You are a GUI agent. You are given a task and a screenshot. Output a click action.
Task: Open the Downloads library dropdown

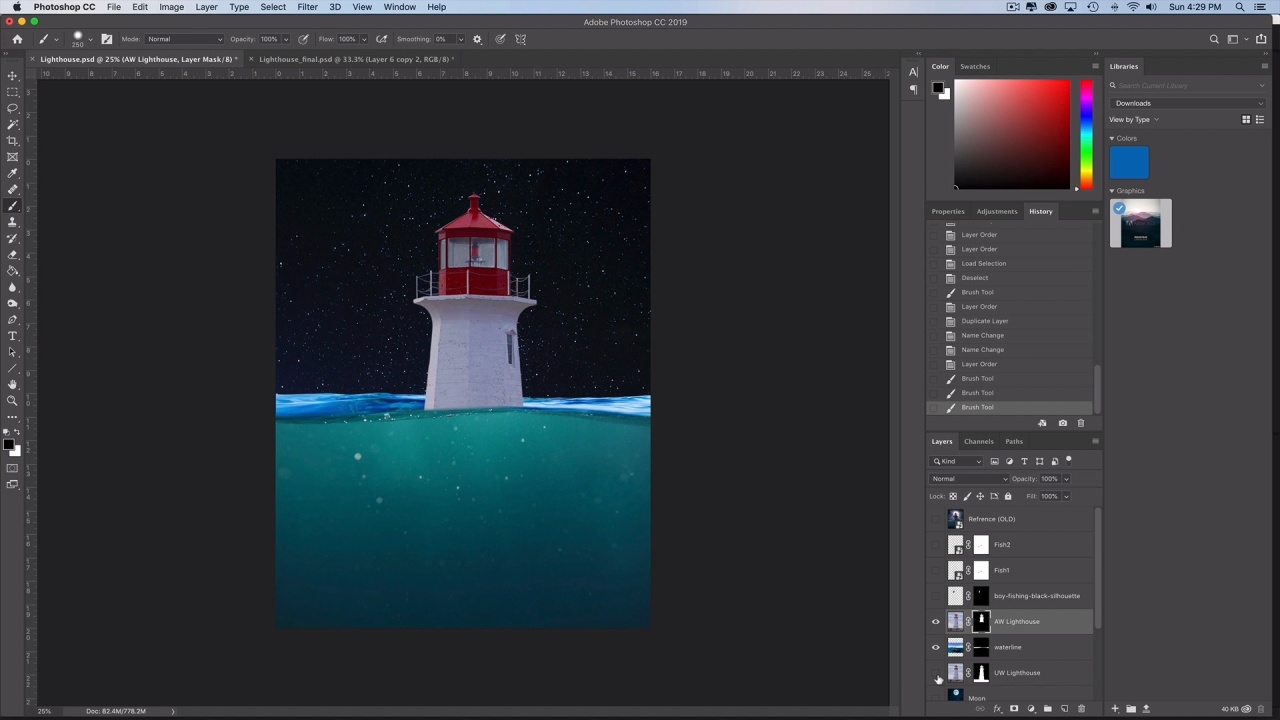point(1187,103)
